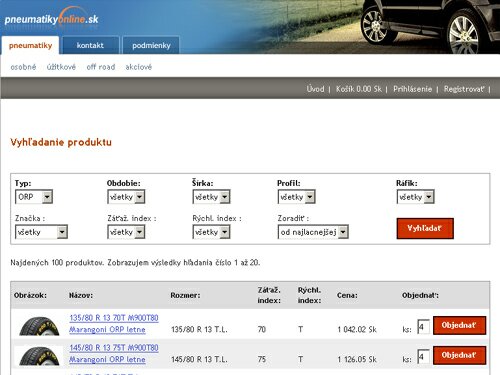Open the kontakt tab

pyautogui.click(x=90, y=45)
